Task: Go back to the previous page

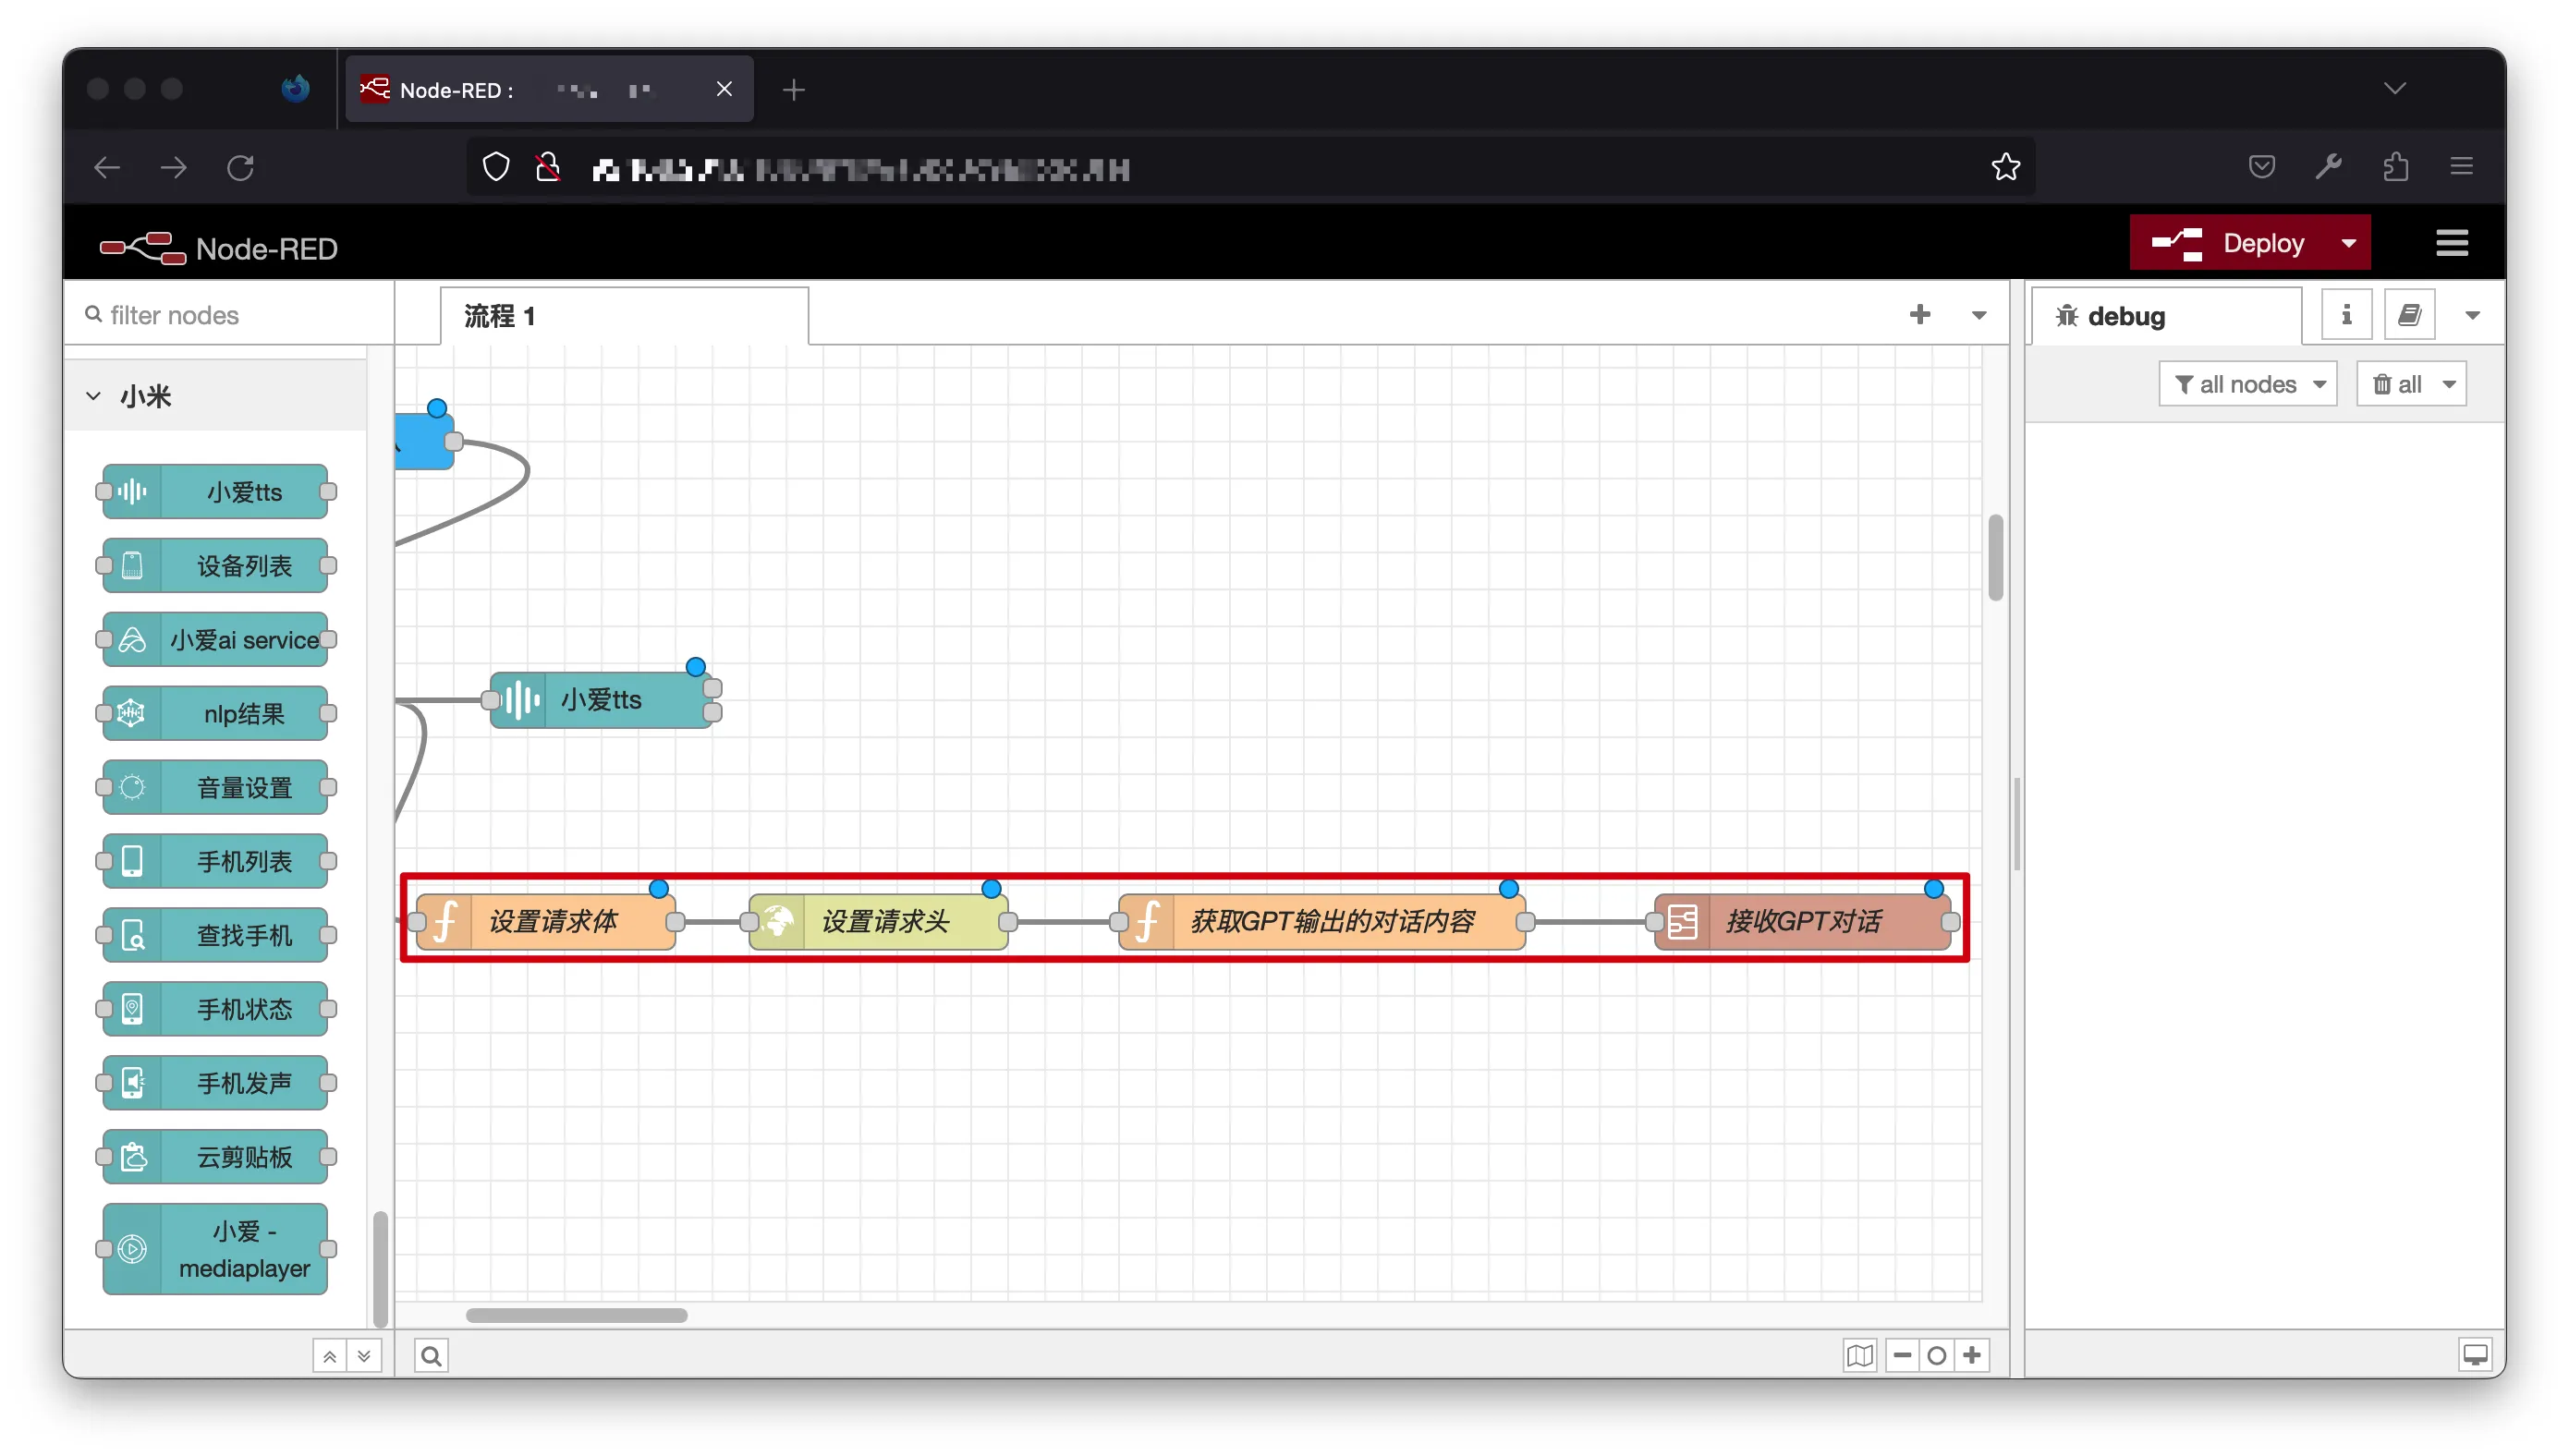Action: (107, 167)
